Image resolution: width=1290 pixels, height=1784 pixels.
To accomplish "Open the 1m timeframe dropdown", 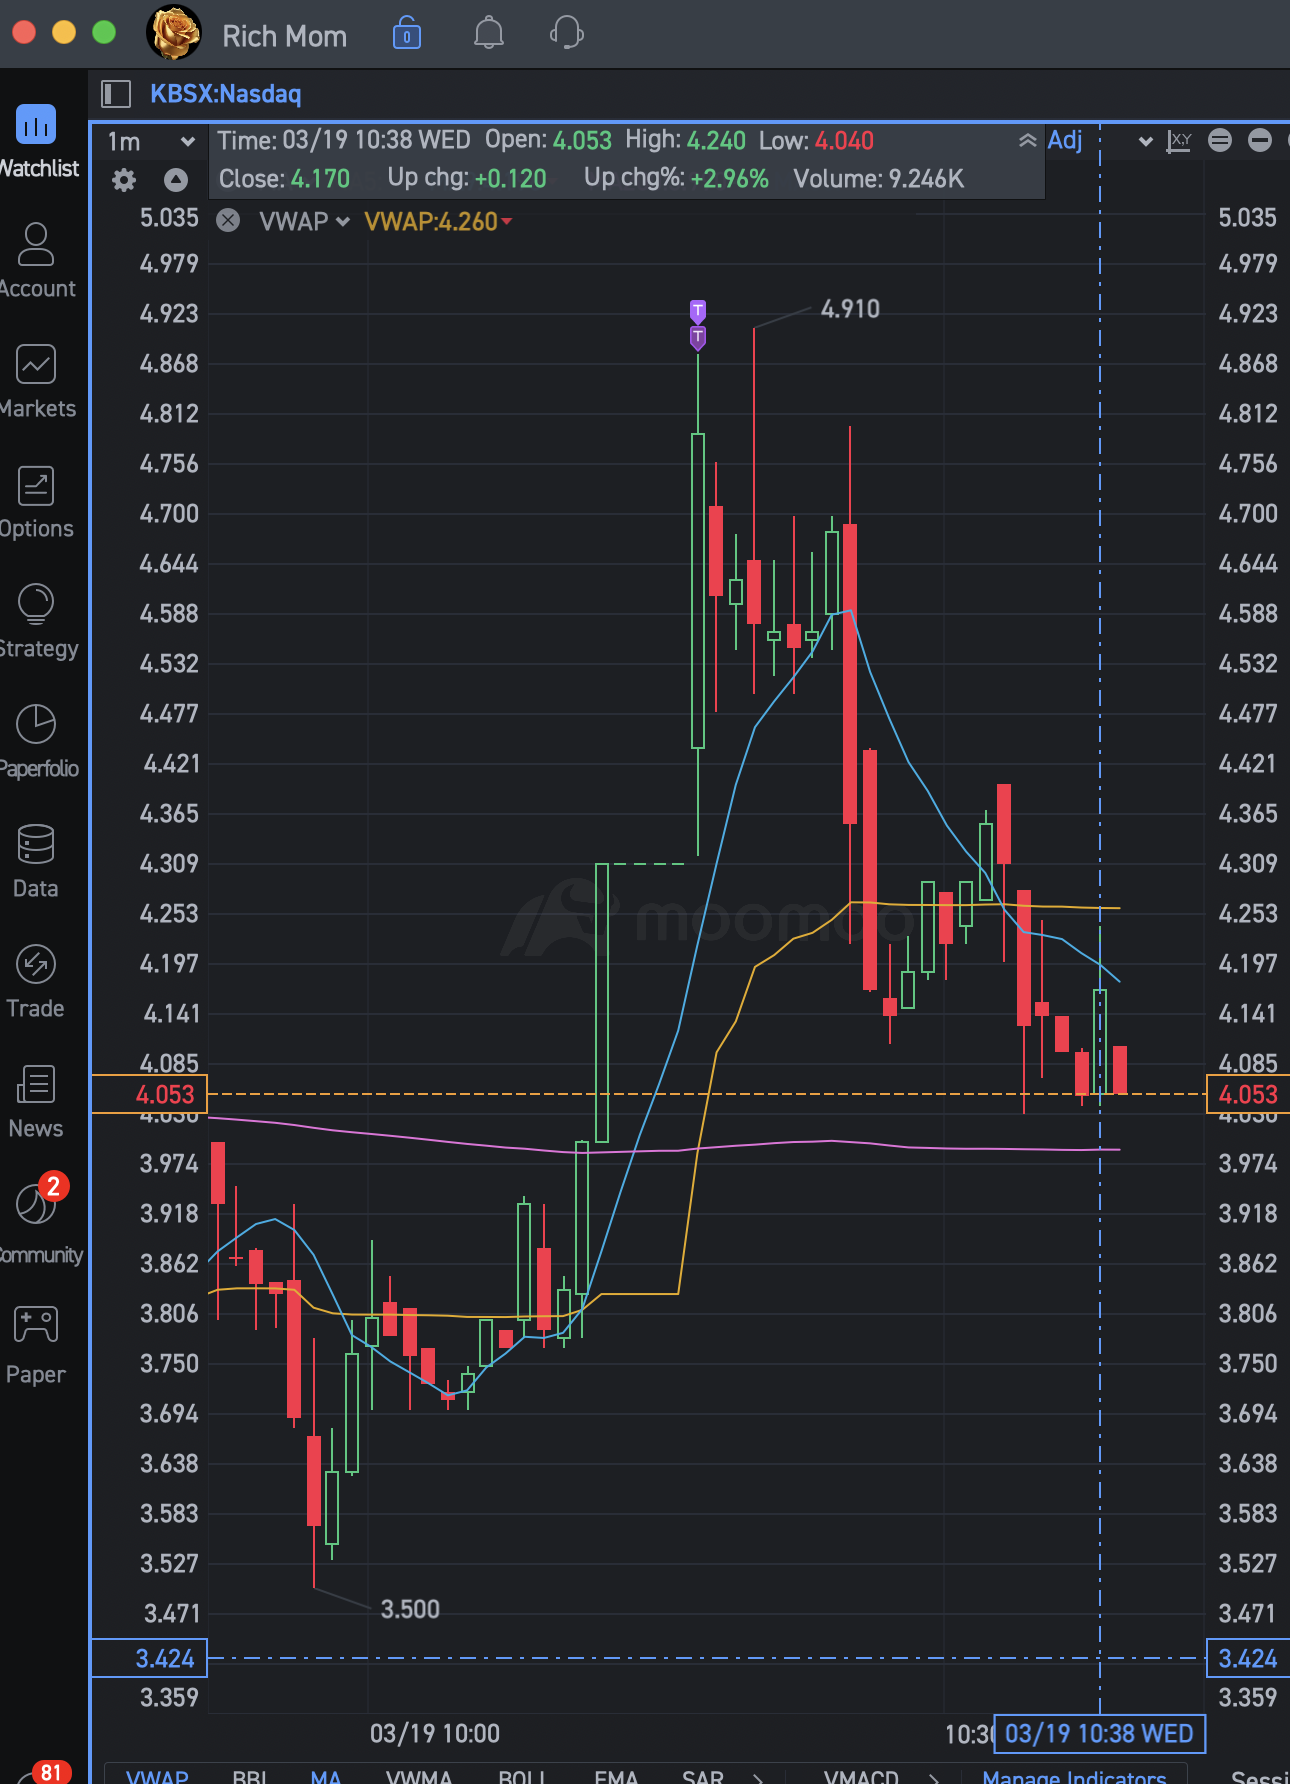I will coord(151,142).
